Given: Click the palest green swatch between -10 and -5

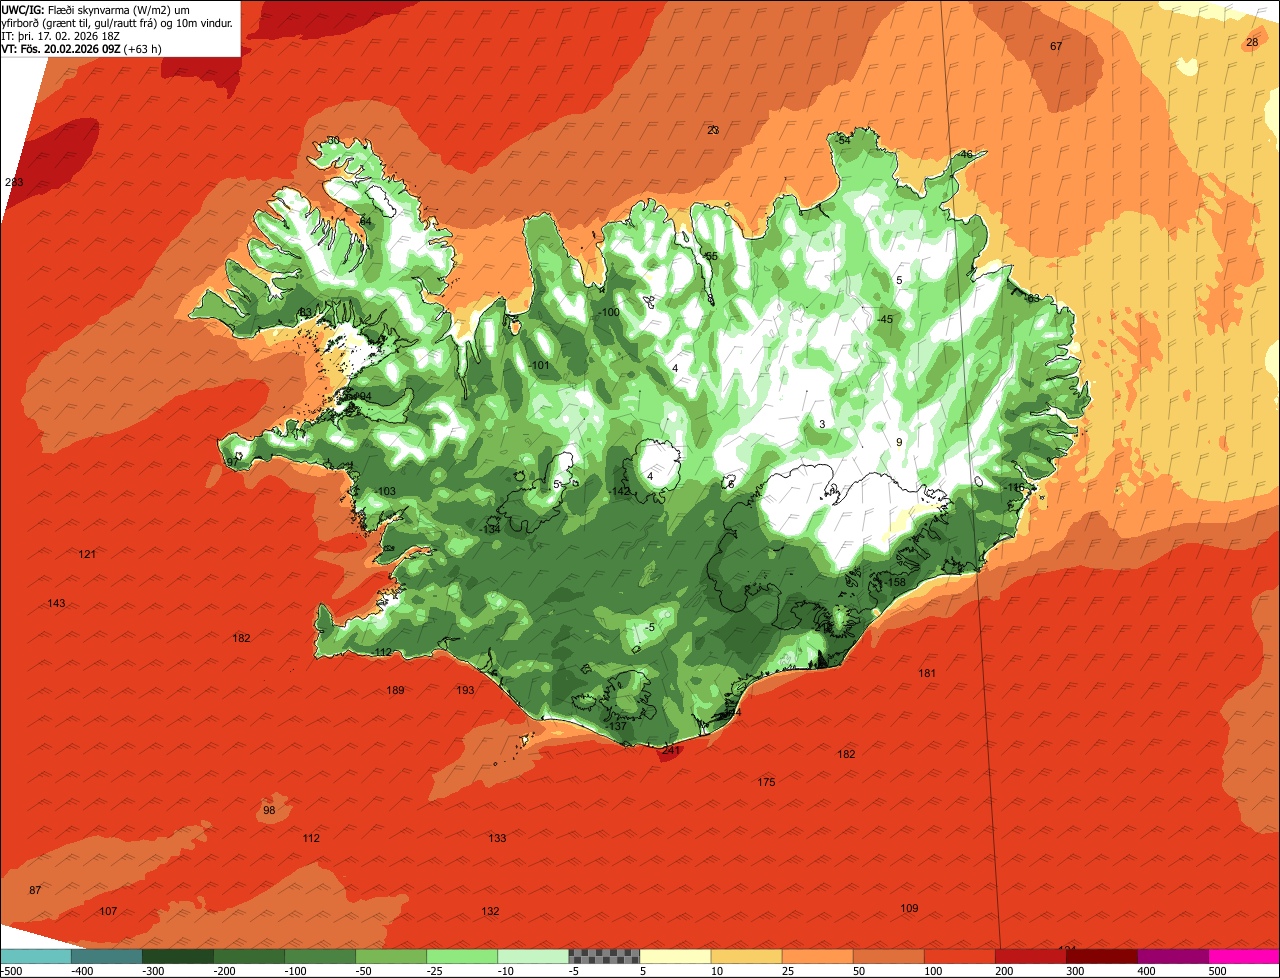Looking at the screenshot, I should coord(533,956).
